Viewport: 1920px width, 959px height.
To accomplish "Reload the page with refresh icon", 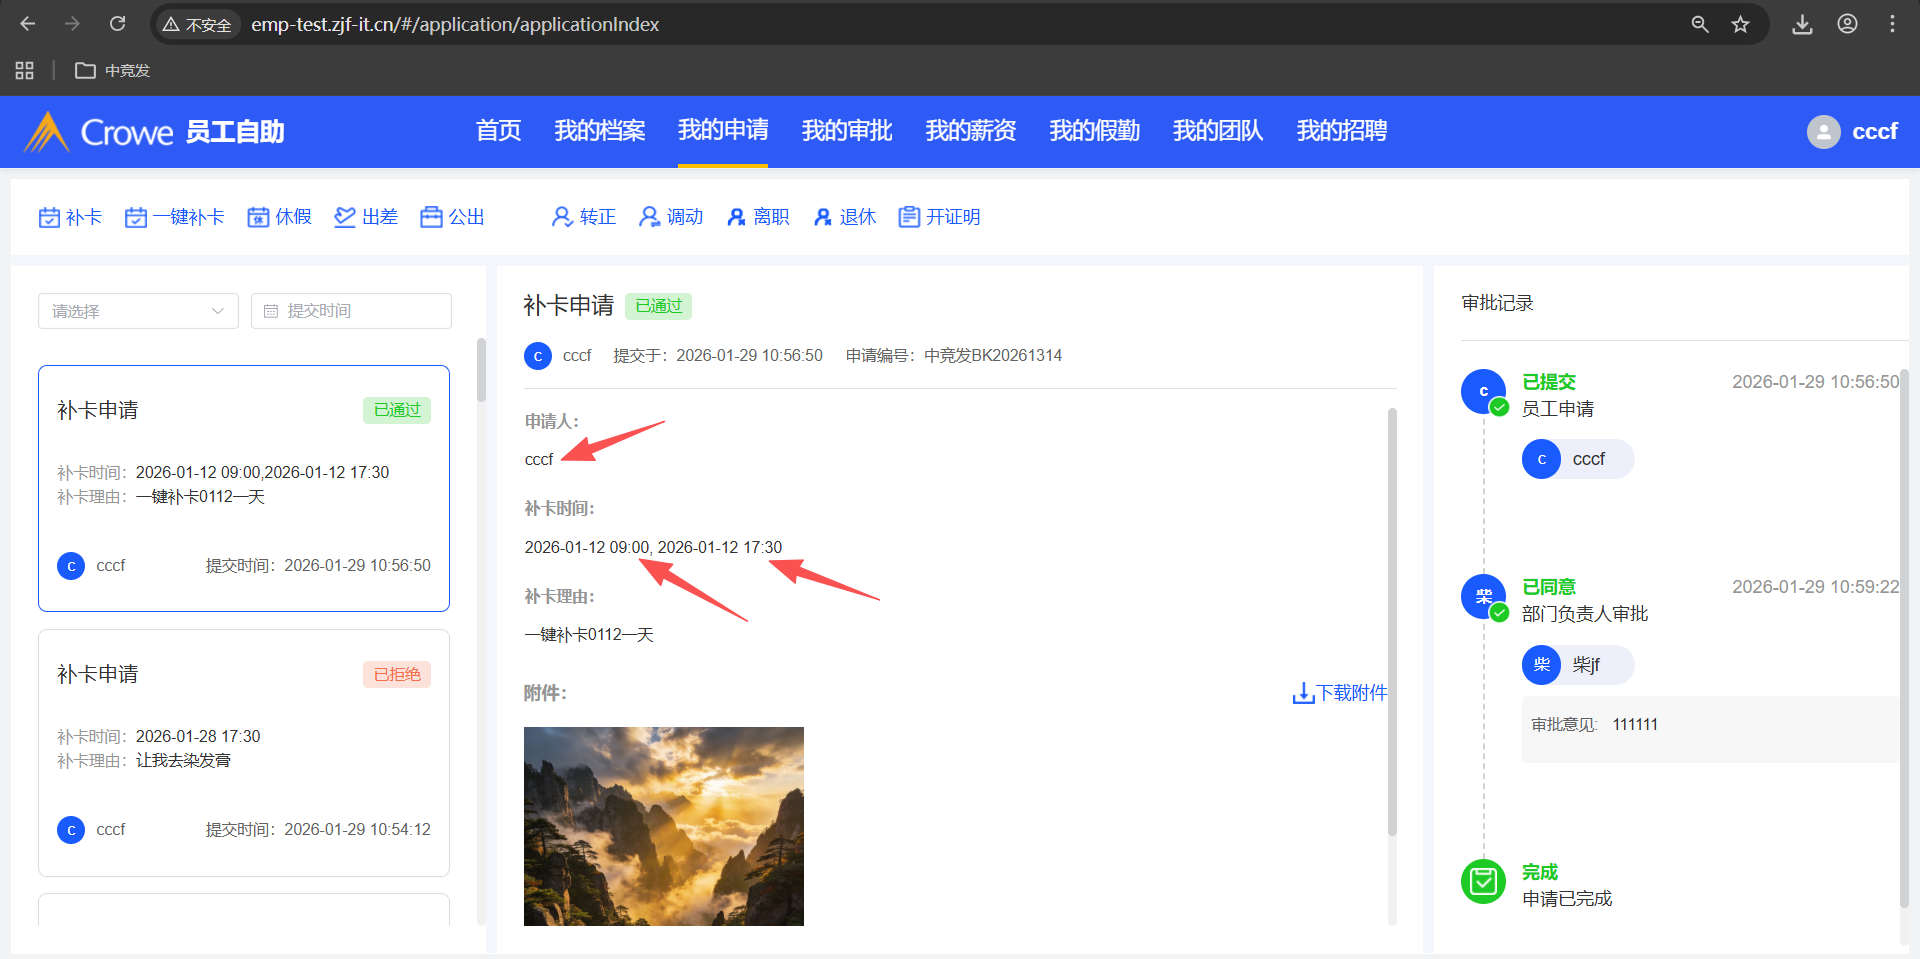I will (x=117, y=24).
